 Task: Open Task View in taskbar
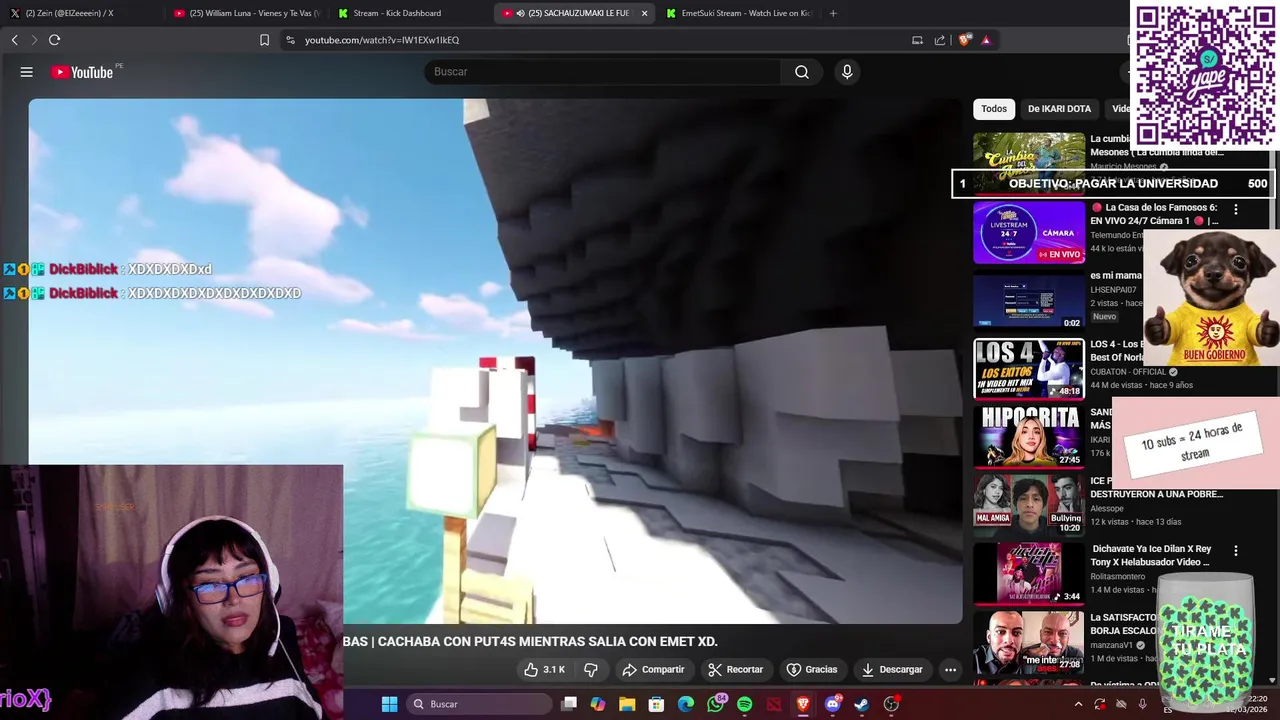click(x=569, y=704)
